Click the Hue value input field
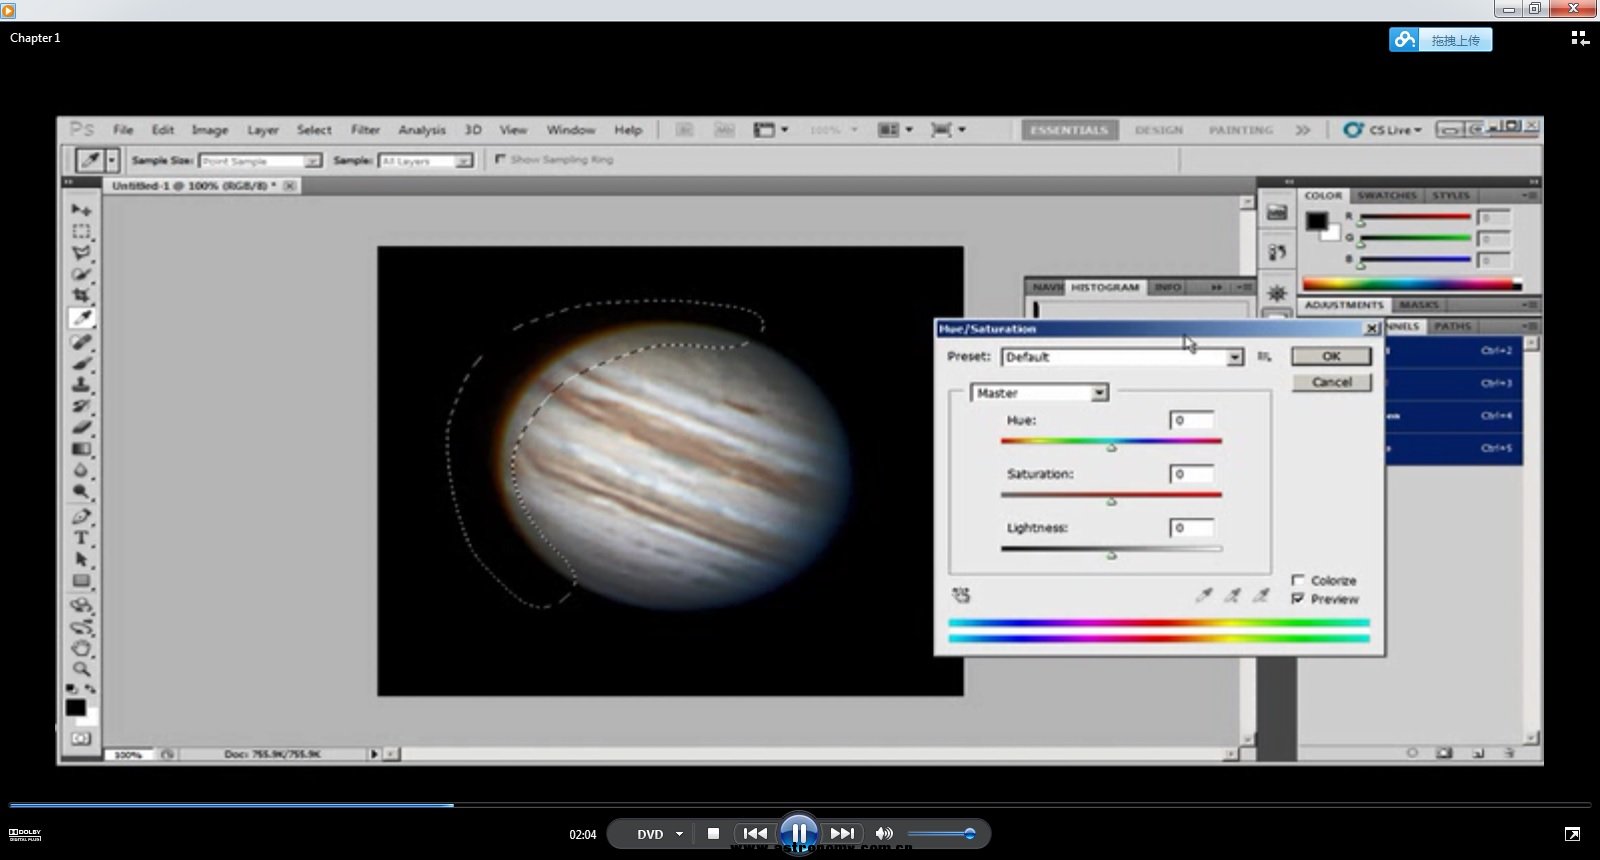 [1192, 420]
